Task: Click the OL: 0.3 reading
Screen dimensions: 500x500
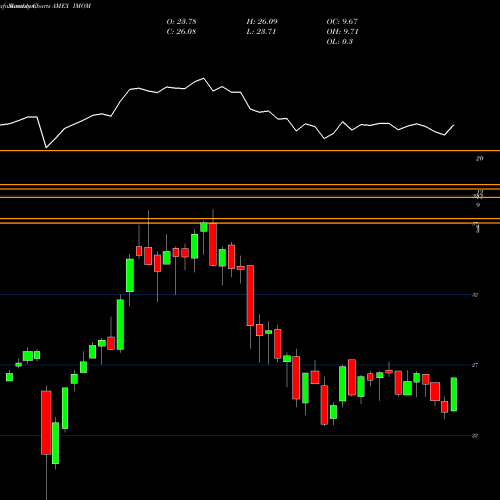Action: click(340, 42)
